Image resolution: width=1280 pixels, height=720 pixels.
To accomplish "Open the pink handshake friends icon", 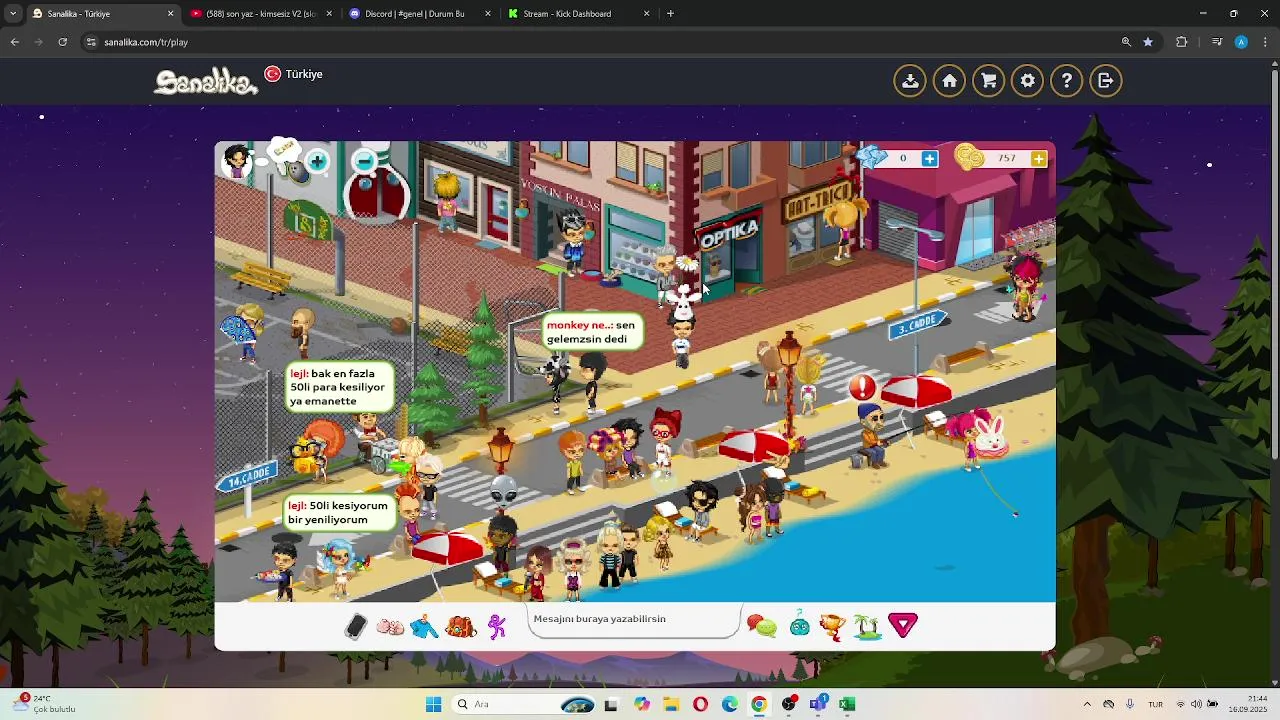I will point(390,627).
